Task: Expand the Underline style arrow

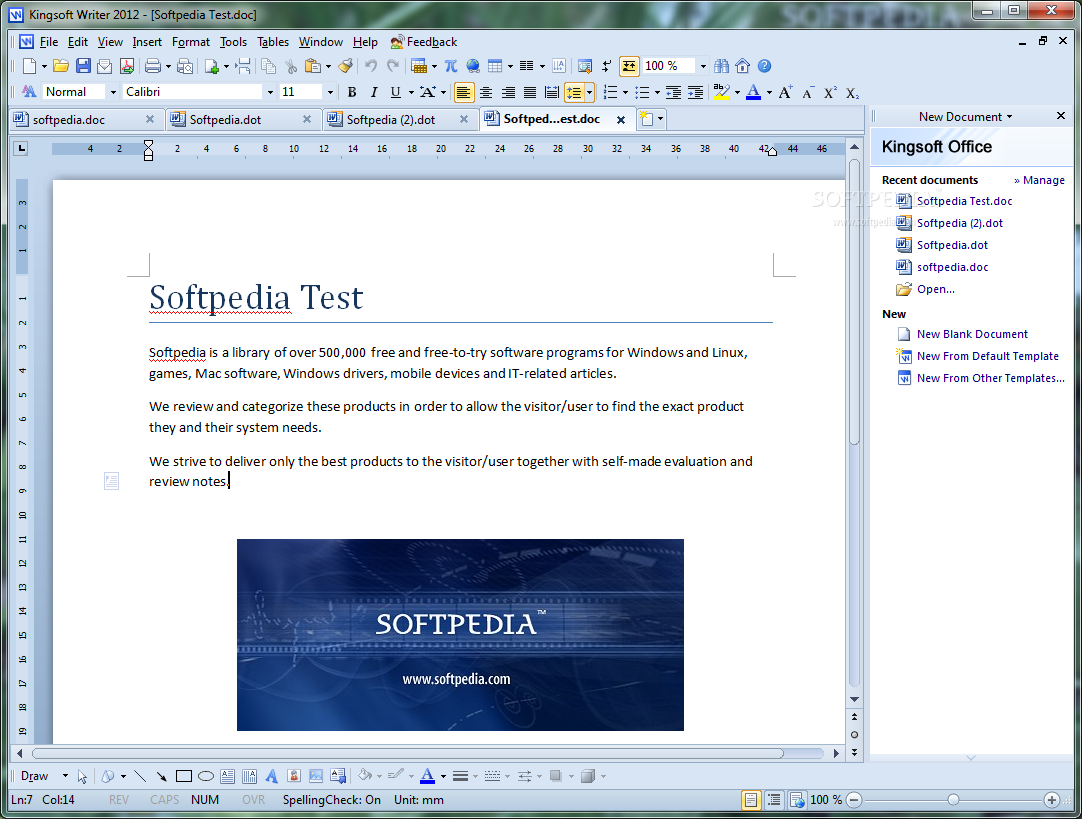Action: point(411,92)
